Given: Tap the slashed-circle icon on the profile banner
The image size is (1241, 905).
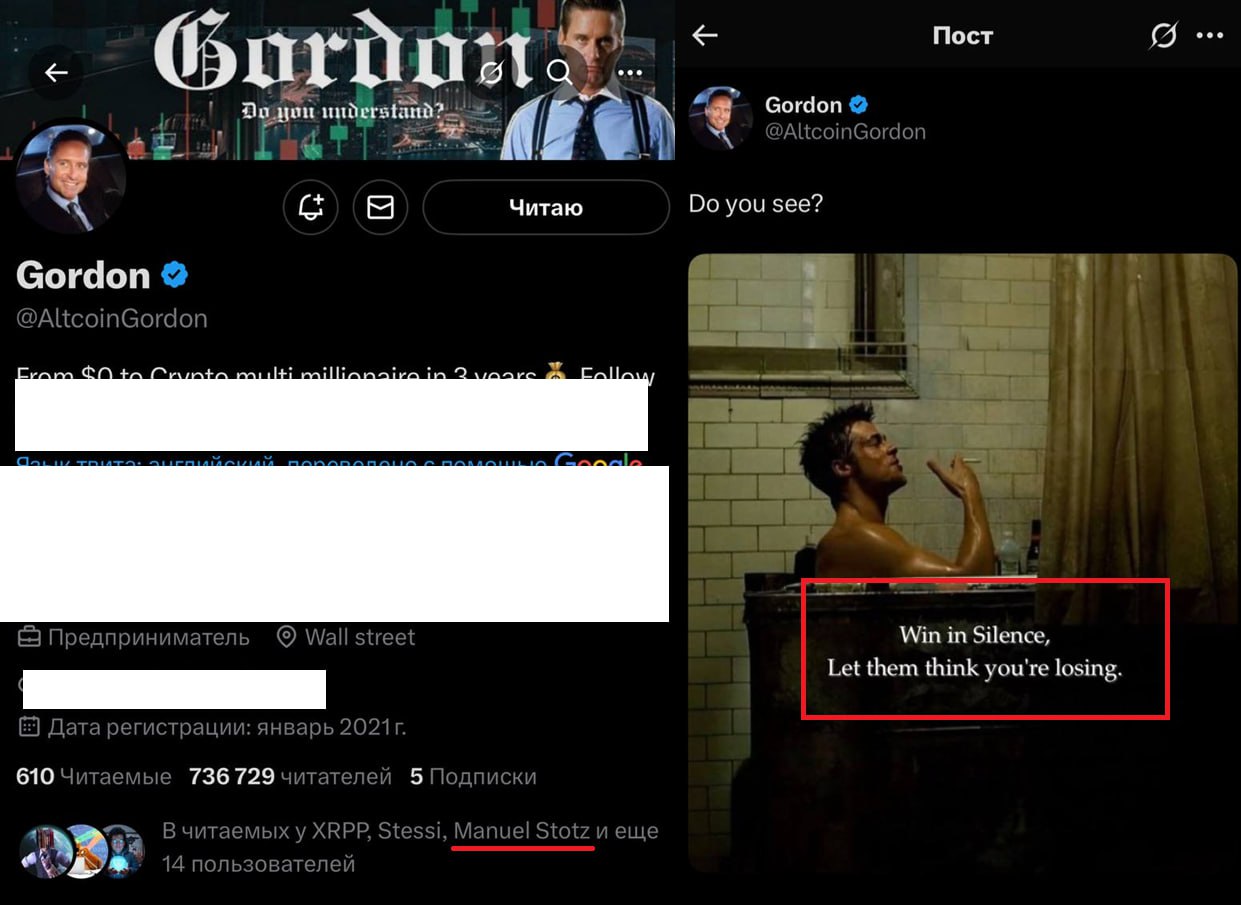Looking at the screenshot, I should tap(491, 72).
